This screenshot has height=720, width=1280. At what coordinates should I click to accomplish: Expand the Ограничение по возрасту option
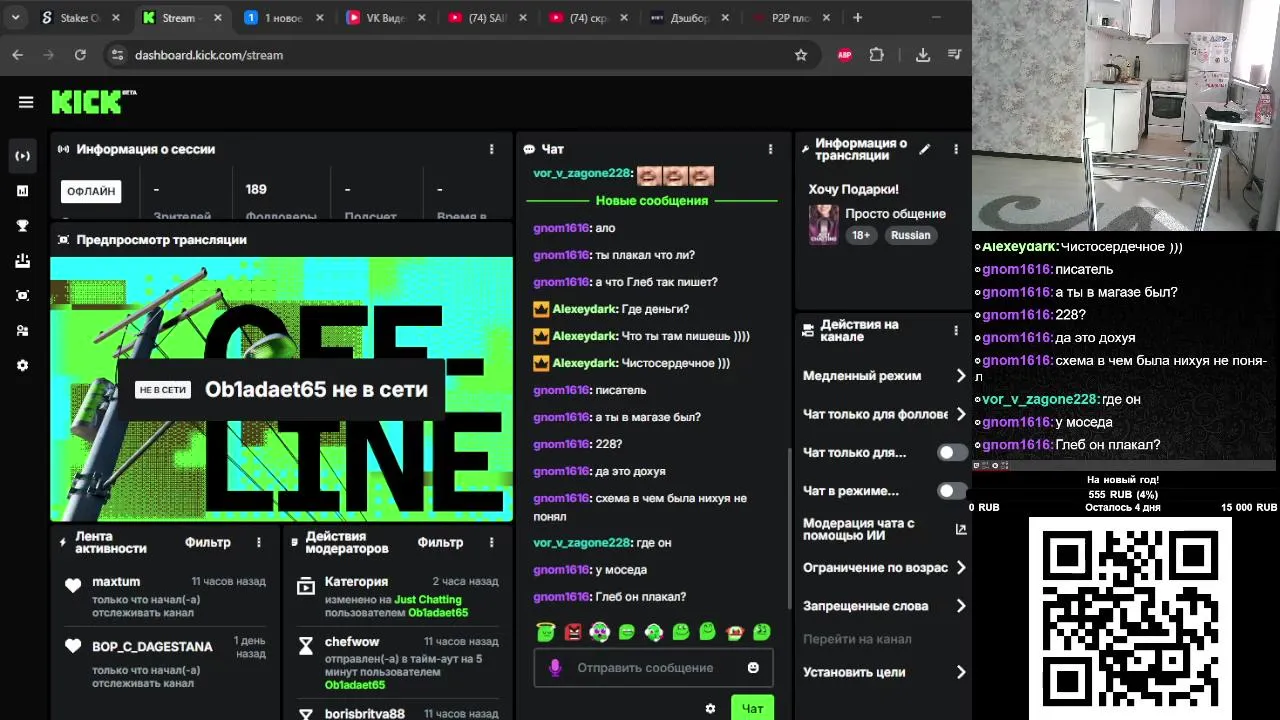tap(885, 568)
